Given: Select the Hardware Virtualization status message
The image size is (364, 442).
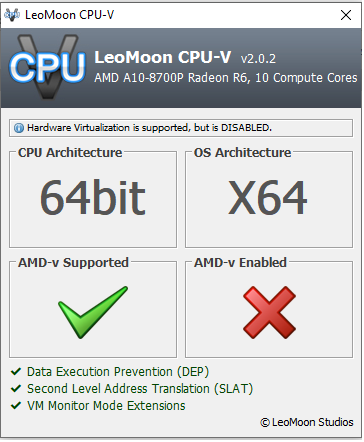Looking at the screenshot, I should click(149, 128).
